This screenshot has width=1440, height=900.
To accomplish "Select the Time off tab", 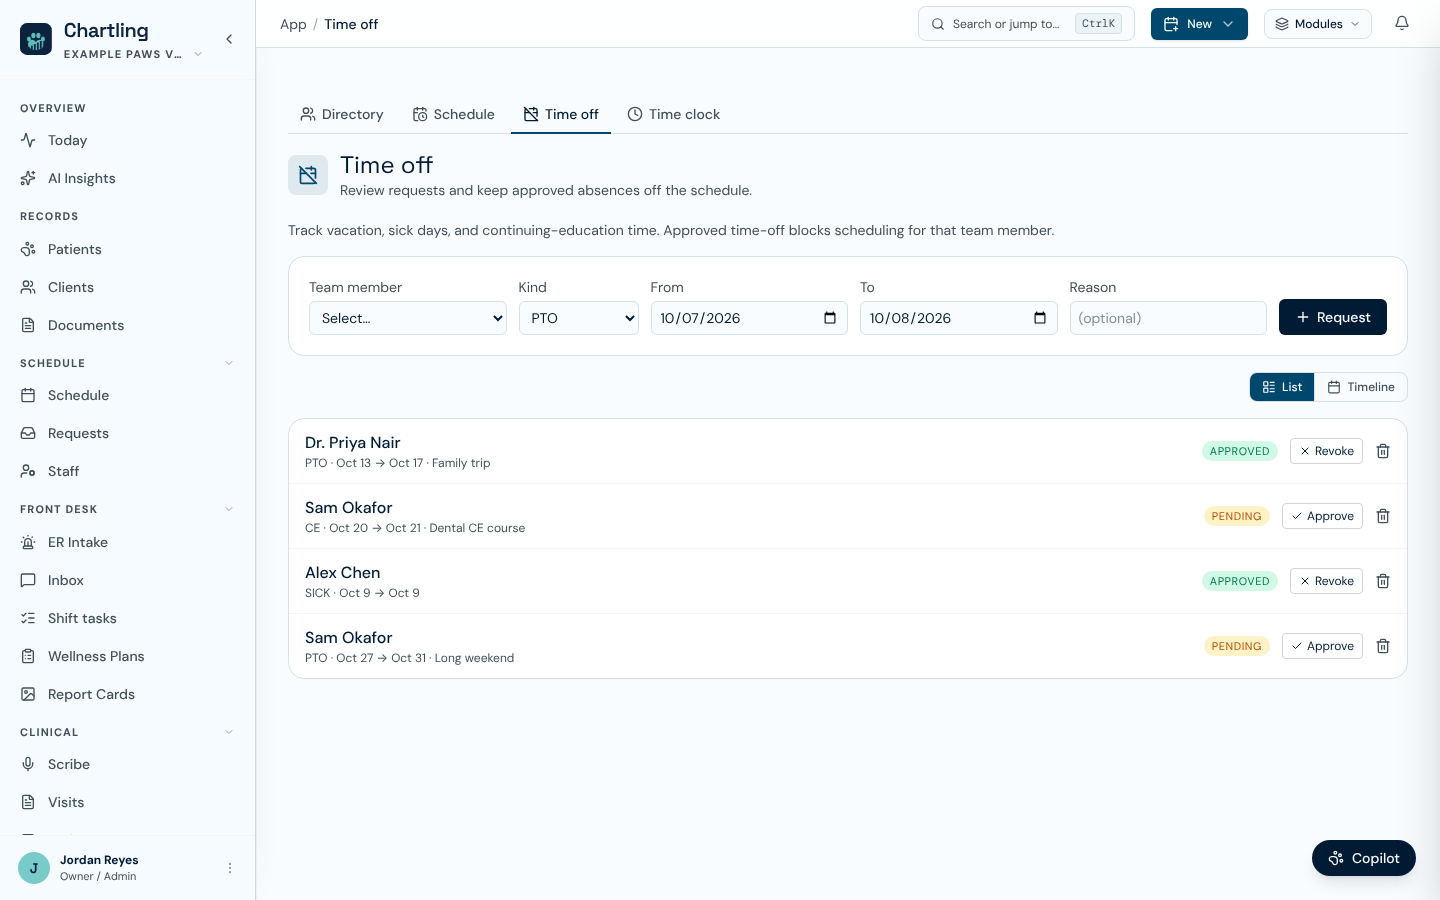I will (561, 114).
